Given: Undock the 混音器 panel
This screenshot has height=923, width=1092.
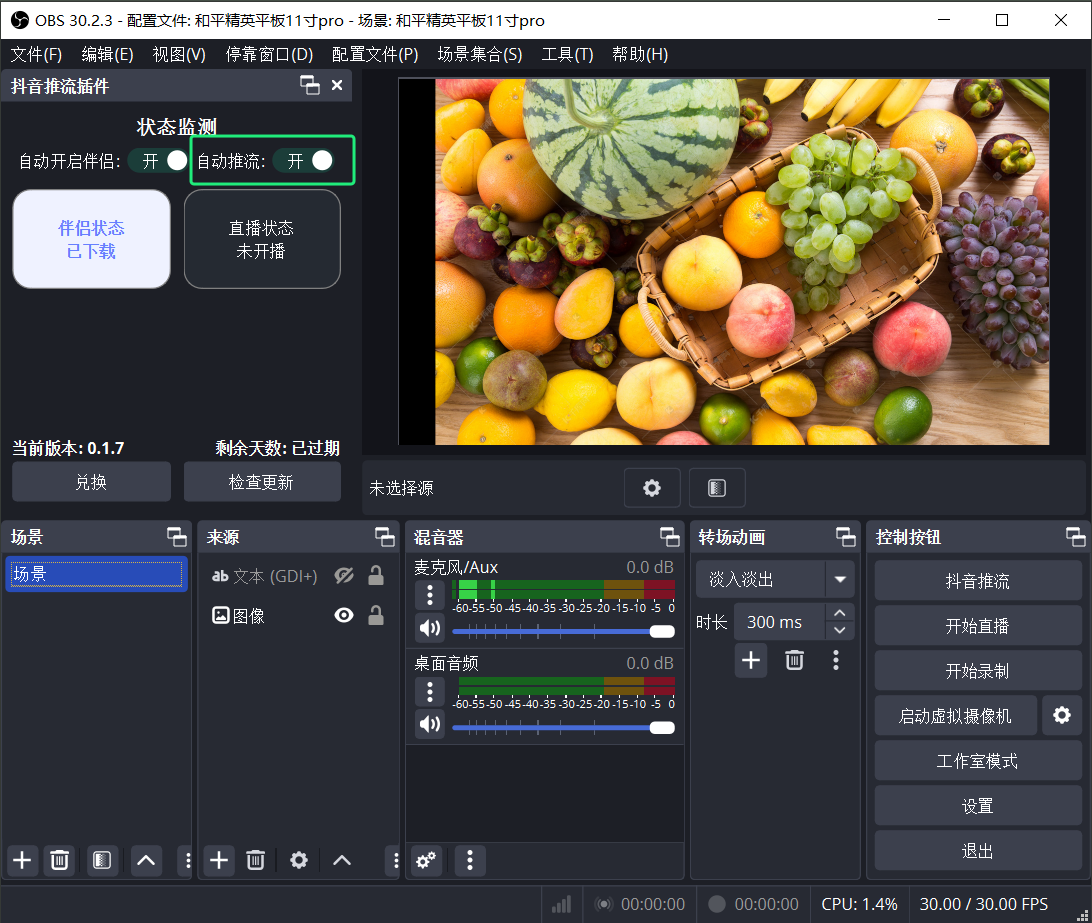Looking at the screenshot, I should 669,537.
